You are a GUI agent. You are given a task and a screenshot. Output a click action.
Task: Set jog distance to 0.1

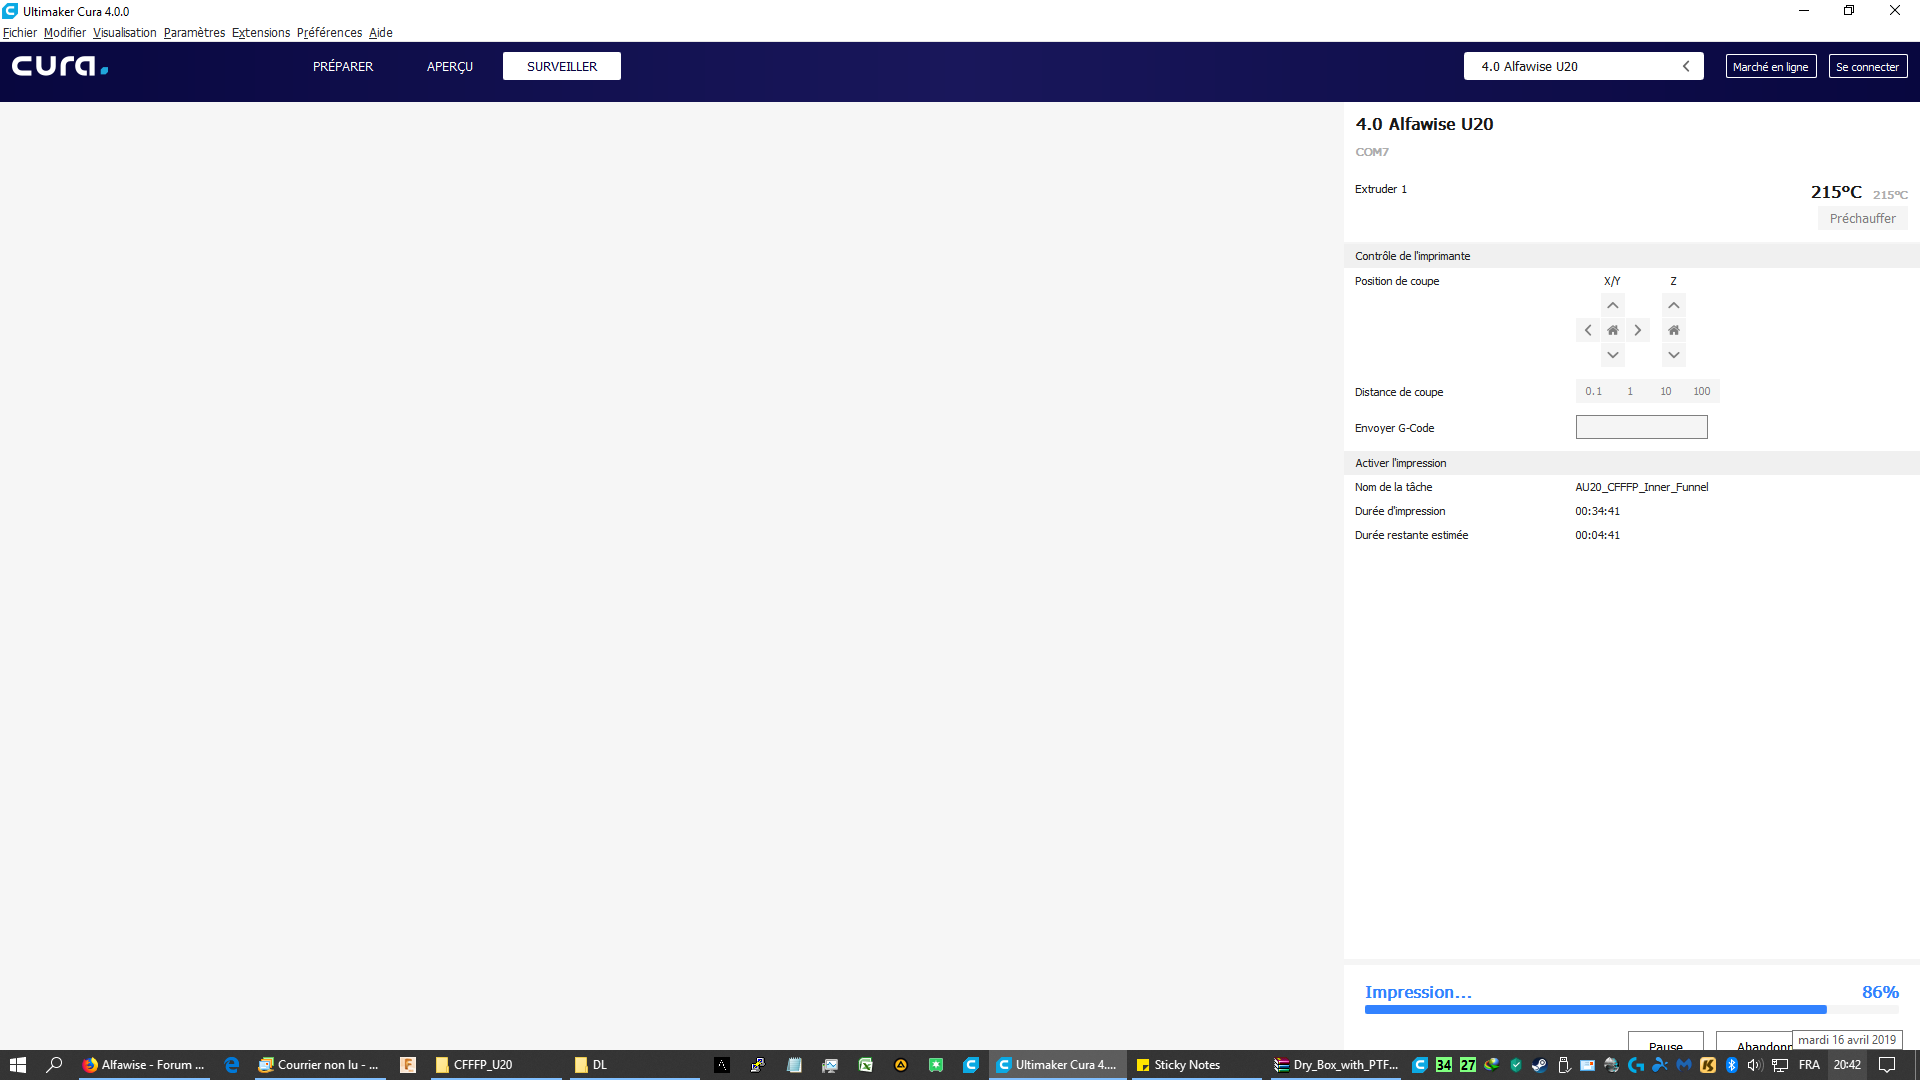click(1593, 391)
